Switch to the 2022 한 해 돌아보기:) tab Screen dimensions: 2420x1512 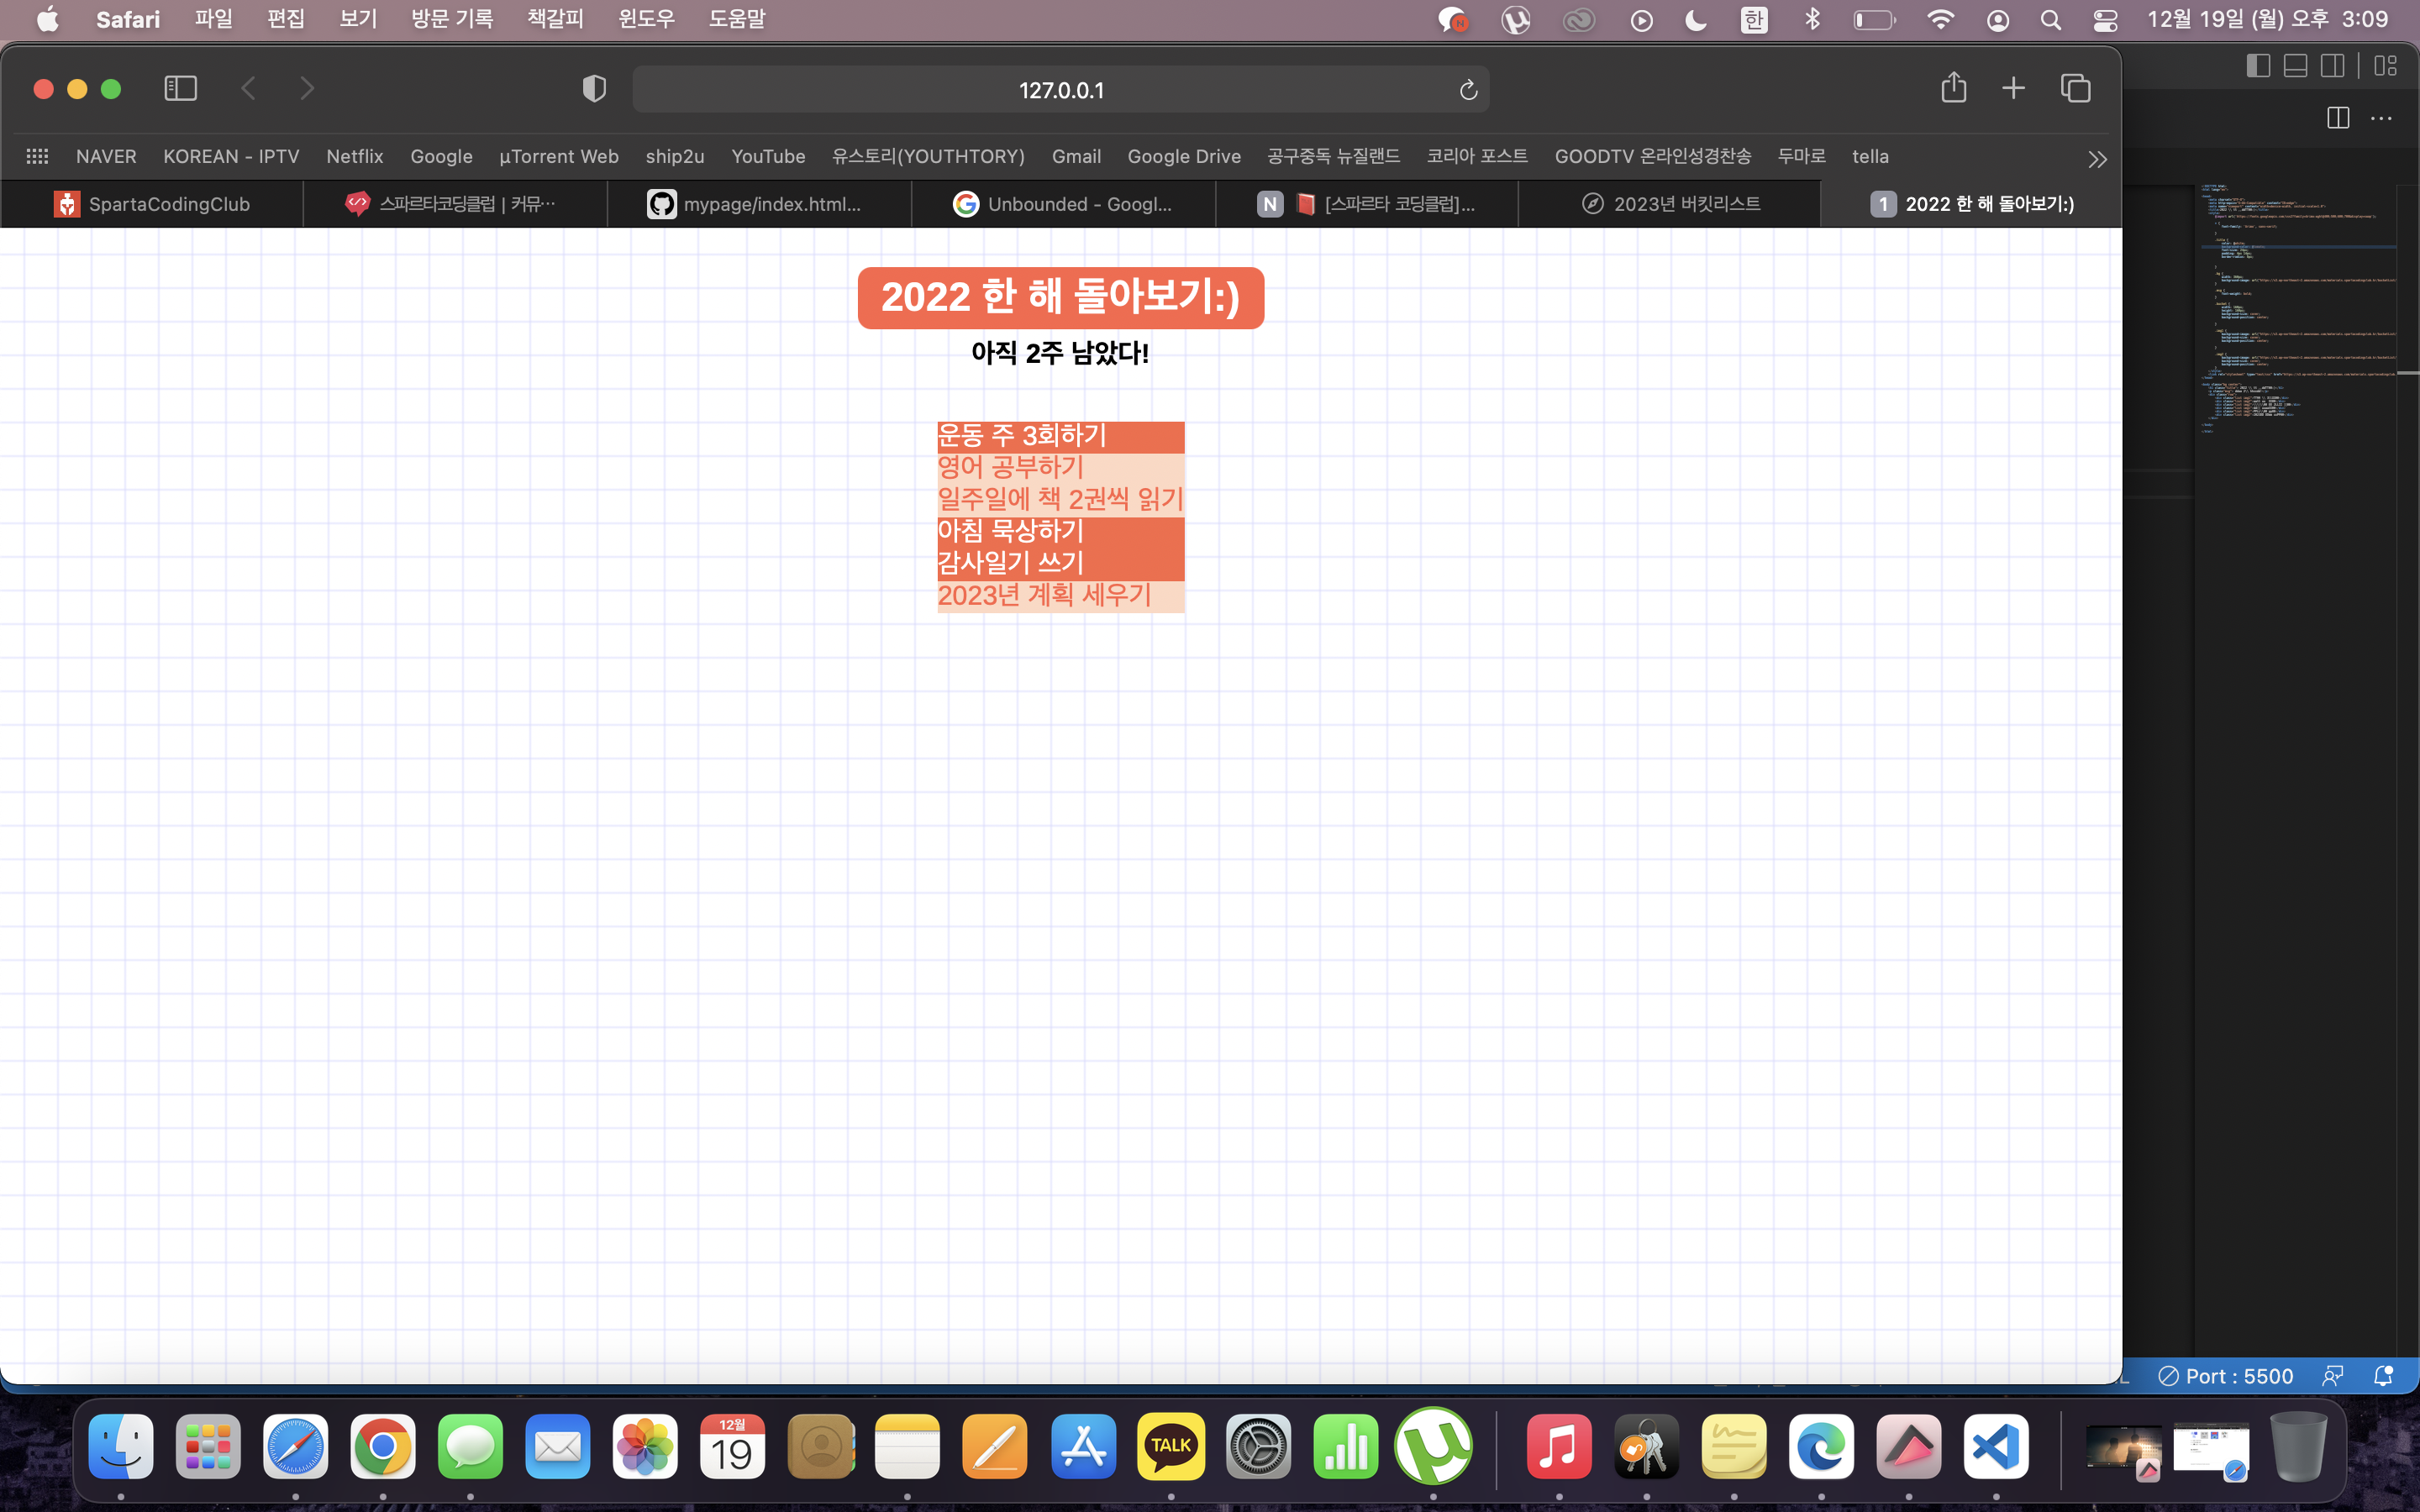(x=1971, y=204)
